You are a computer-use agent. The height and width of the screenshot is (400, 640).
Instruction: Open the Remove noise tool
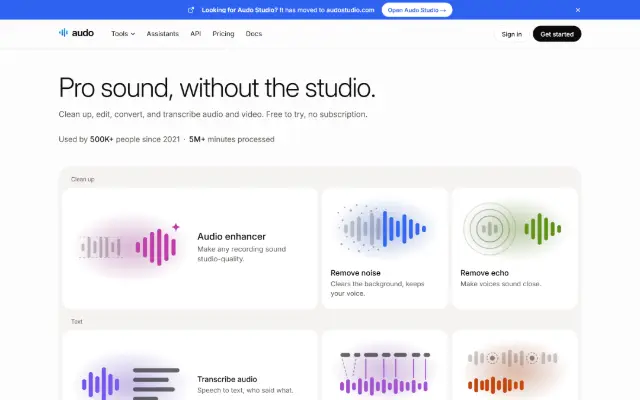[x=355, y=273]
